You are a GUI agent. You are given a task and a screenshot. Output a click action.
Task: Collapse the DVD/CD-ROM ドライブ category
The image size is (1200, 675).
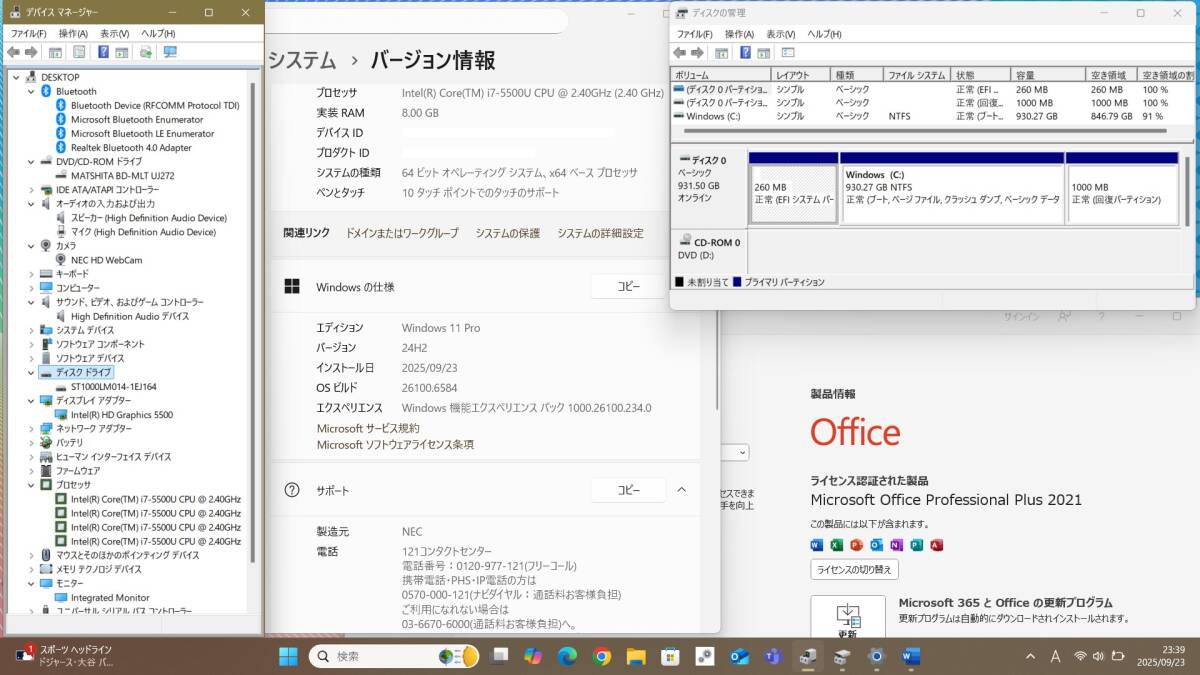pyautogui.click(x=32, y=161)
